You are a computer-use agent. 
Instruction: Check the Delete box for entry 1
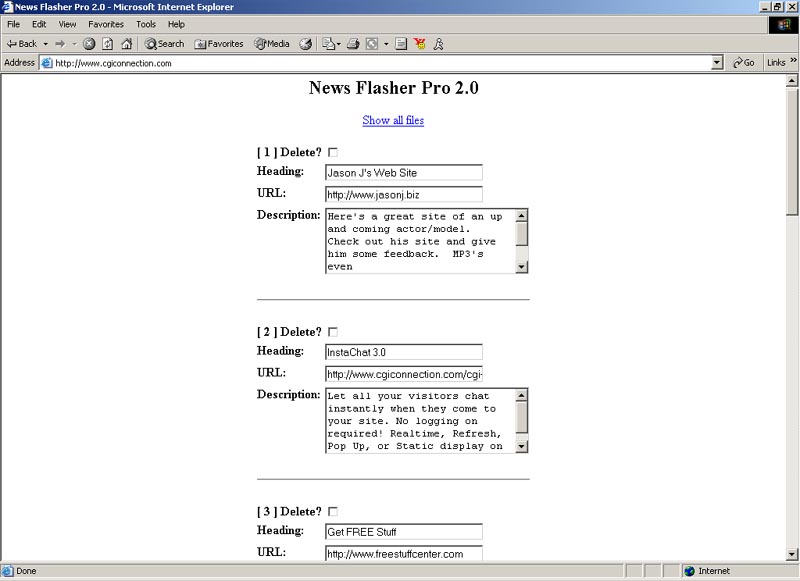(x=333, y=153)
